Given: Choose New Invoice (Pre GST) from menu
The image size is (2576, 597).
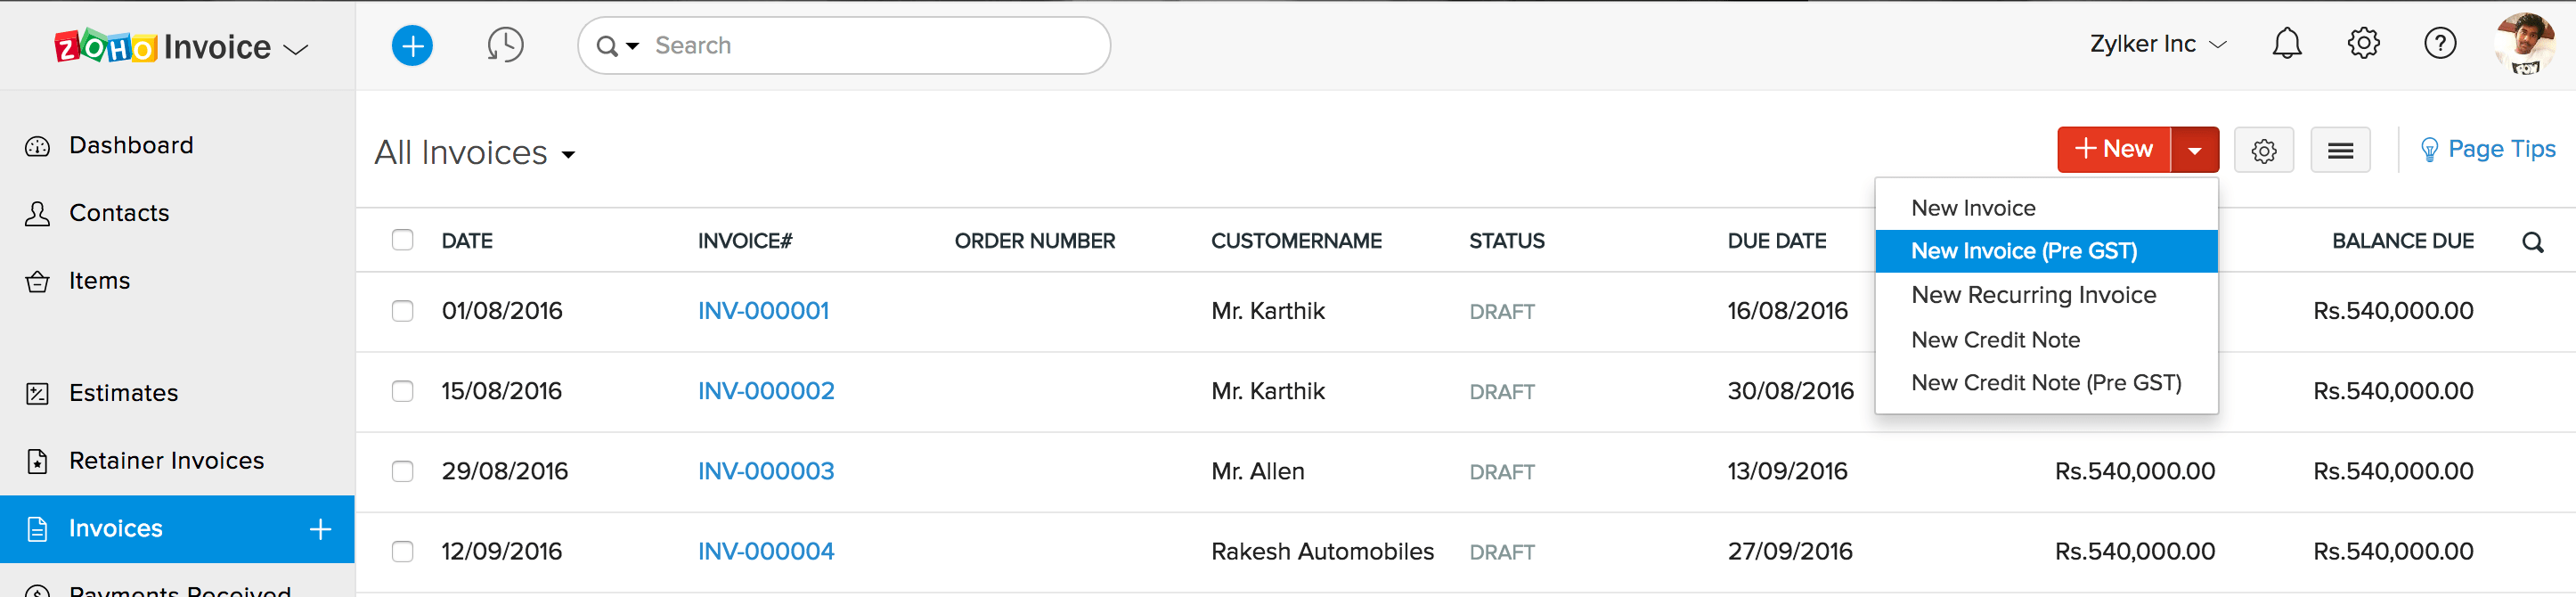Looking at the screenshot, I should click(x=2023, y=251).
